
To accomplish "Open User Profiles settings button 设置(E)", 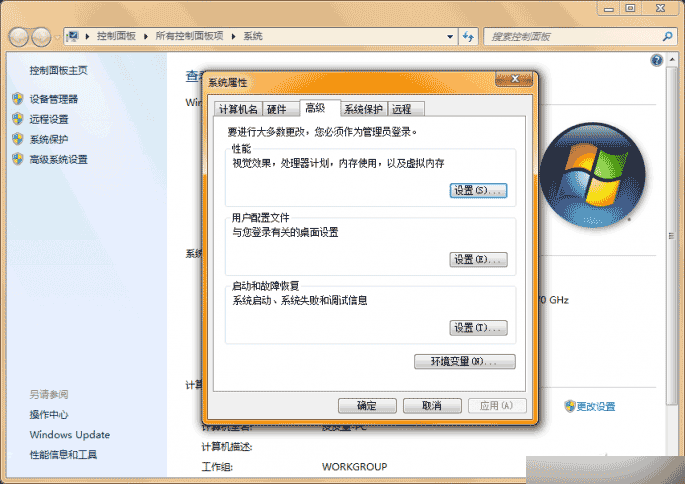I will [x=478, y=259].
